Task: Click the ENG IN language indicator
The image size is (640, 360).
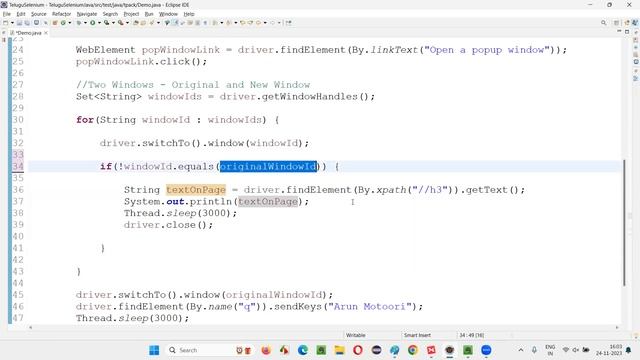Action: [550, 350]
